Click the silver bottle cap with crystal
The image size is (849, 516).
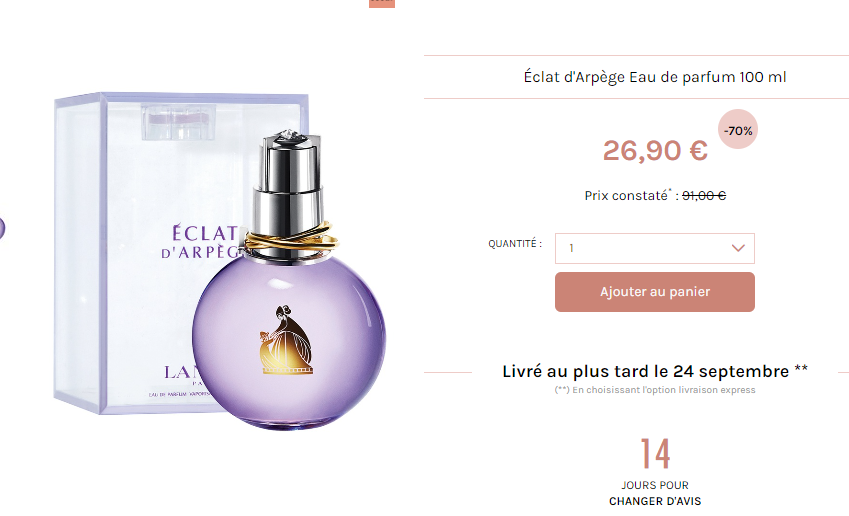tap(289, 184)
